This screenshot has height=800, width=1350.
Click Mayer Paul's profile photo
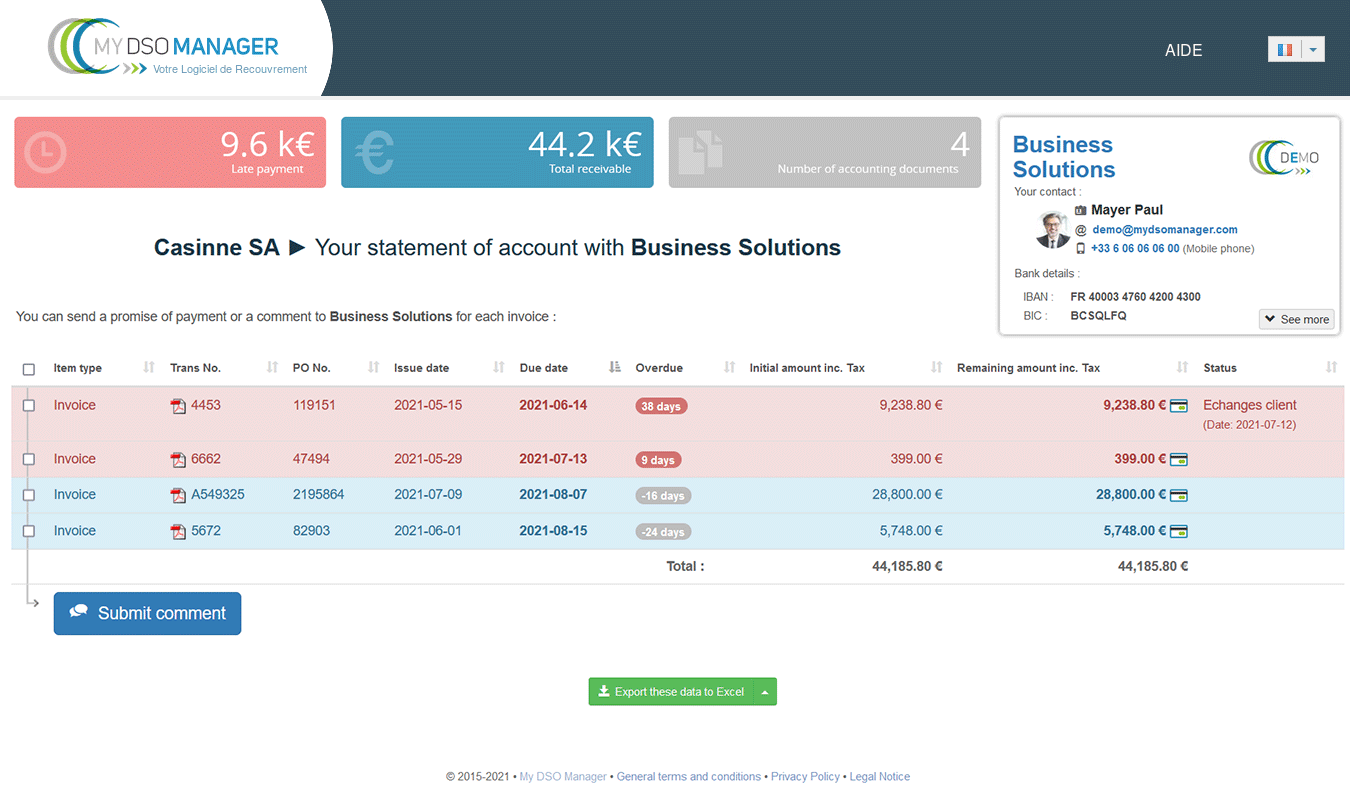(1053, 230)
